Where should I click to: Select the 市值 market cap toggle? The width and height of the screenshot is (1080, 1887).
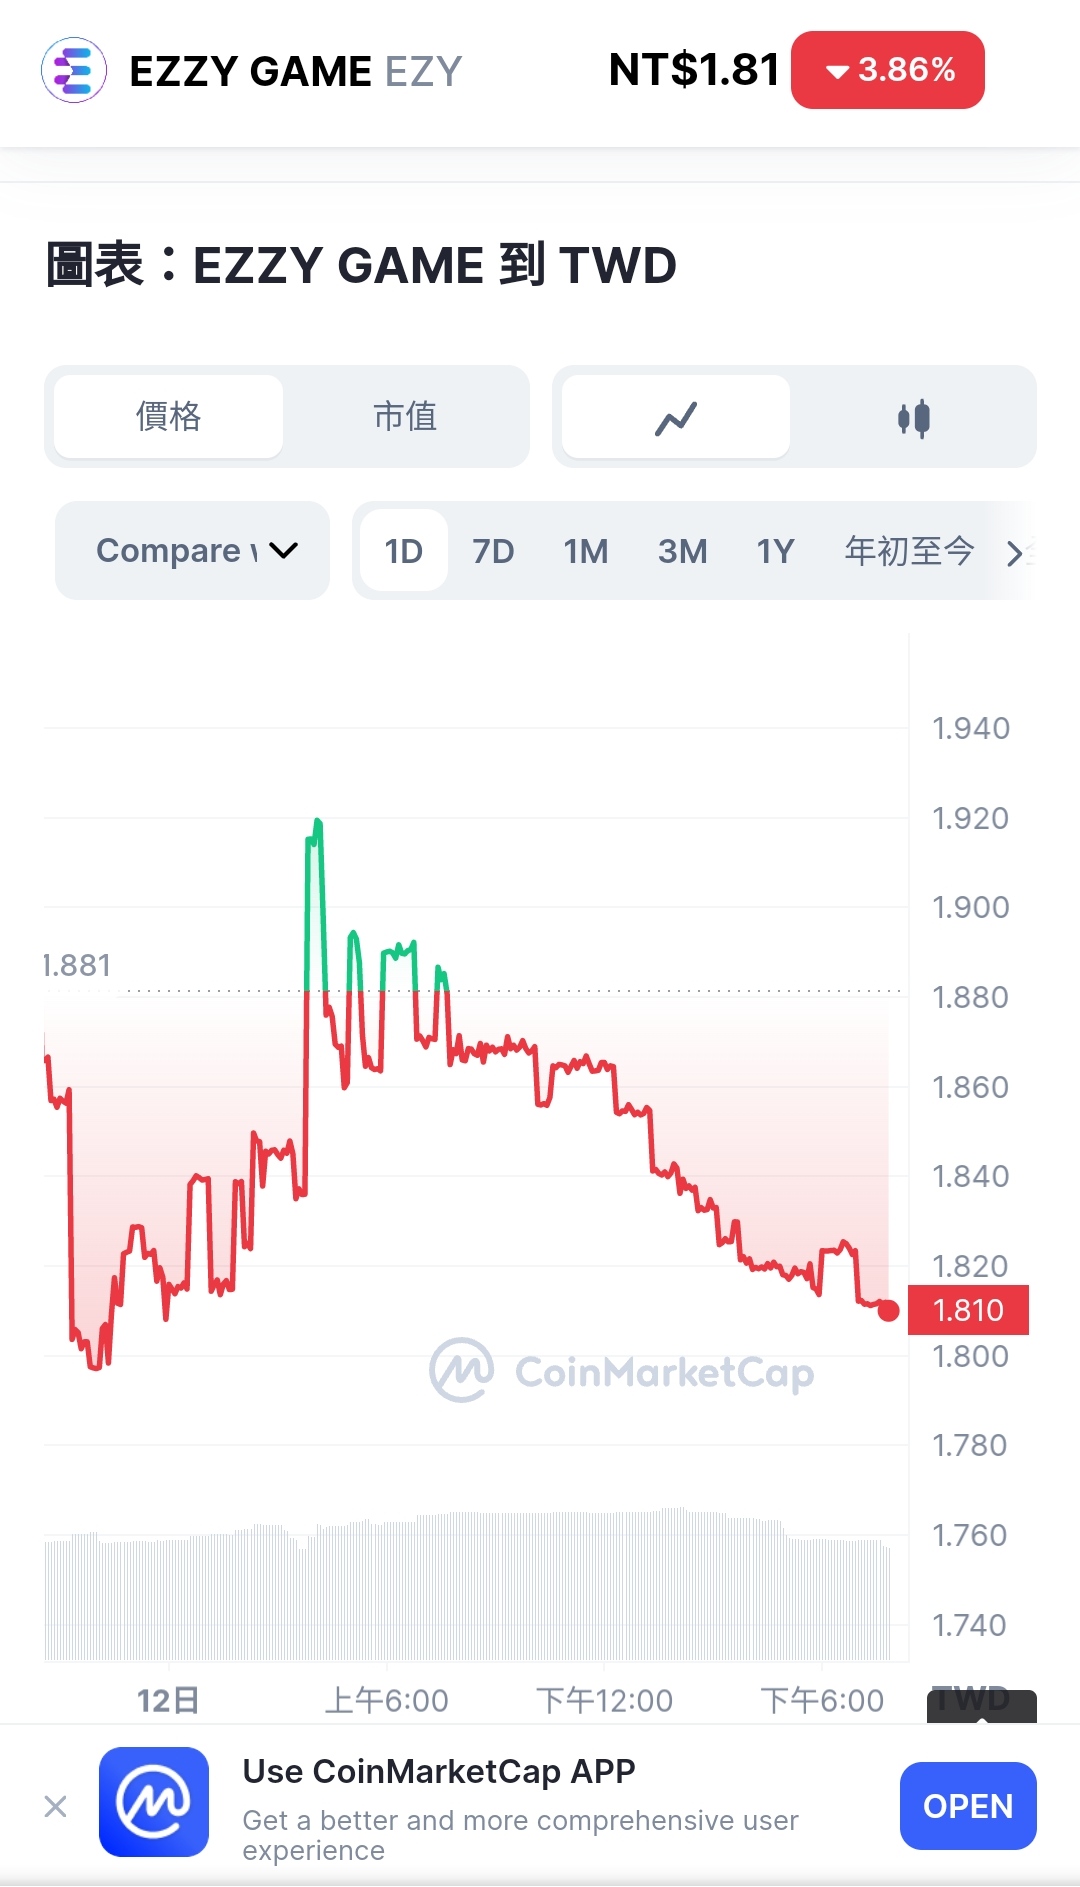pos(405,416)
